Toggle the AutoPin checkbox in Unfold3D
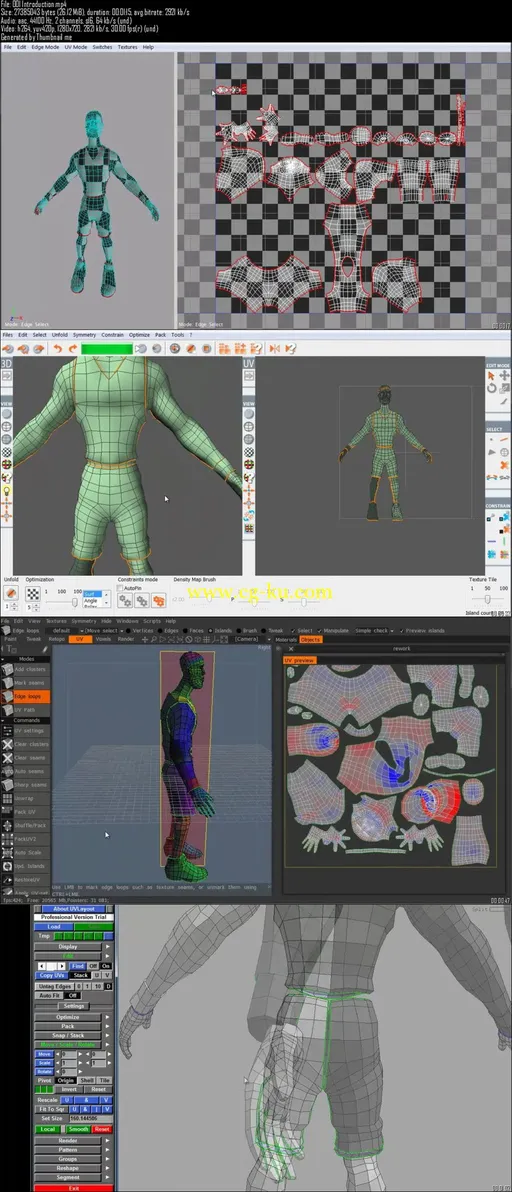The image size is (512, 1192). (121, 588)
